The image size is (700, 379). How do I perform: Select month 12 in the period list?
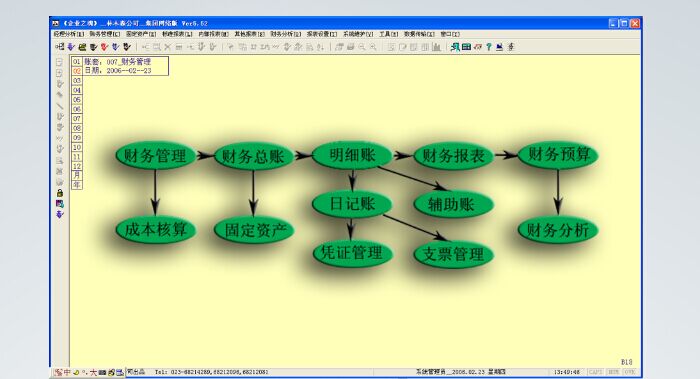(x=77, y=166)
